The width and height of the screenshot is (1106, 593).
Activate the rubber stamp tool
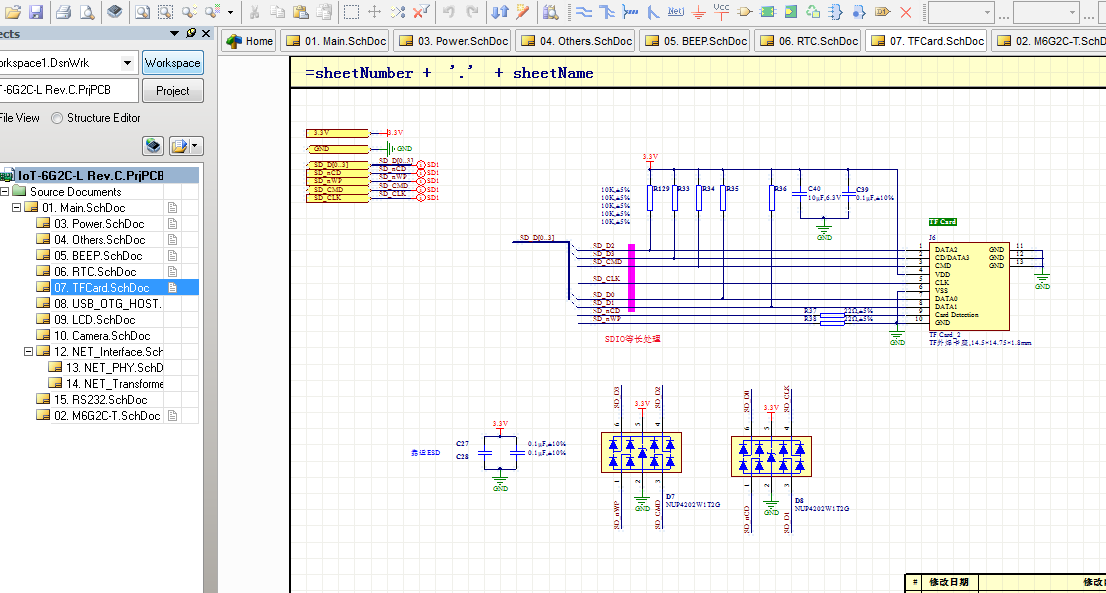point(324,11)
